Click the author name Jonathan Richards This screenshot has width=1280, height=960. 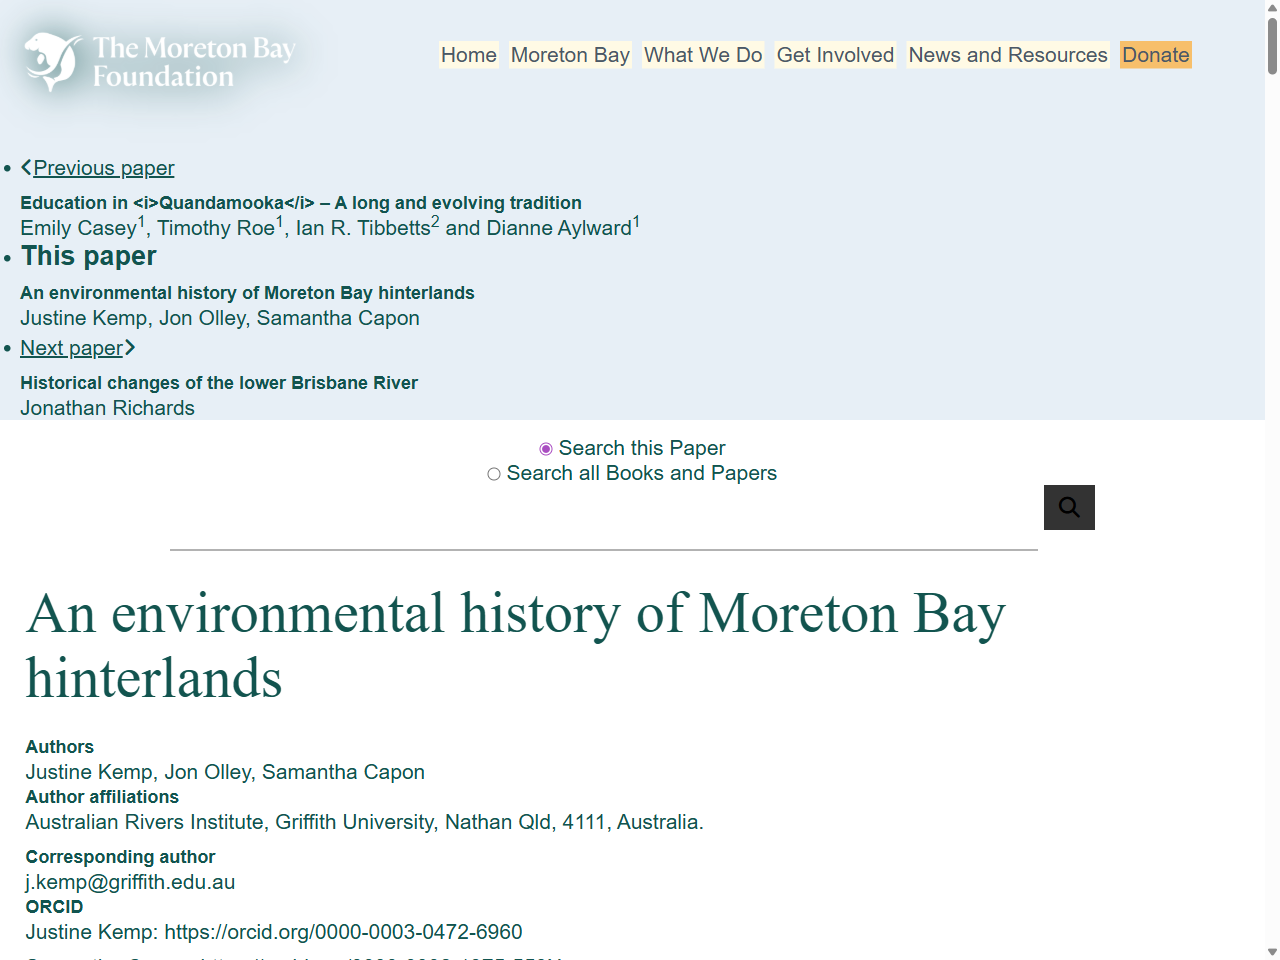(107, 408)
